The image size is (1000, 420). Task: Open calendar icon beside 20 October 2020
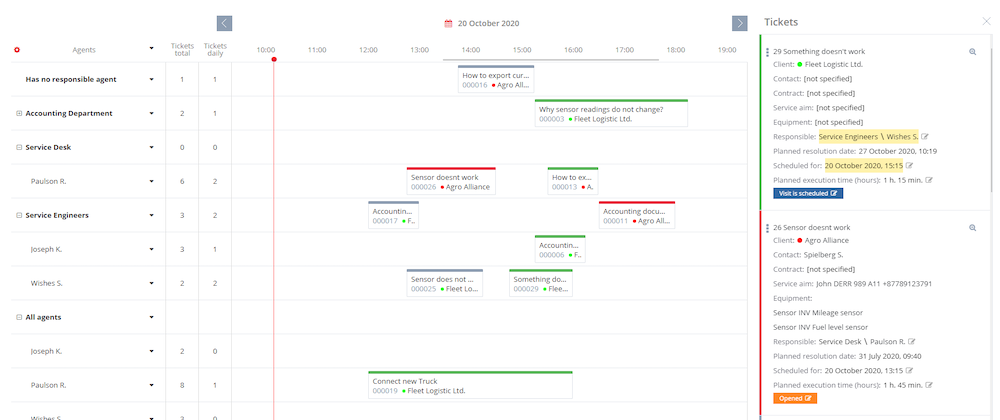[449, 23]
